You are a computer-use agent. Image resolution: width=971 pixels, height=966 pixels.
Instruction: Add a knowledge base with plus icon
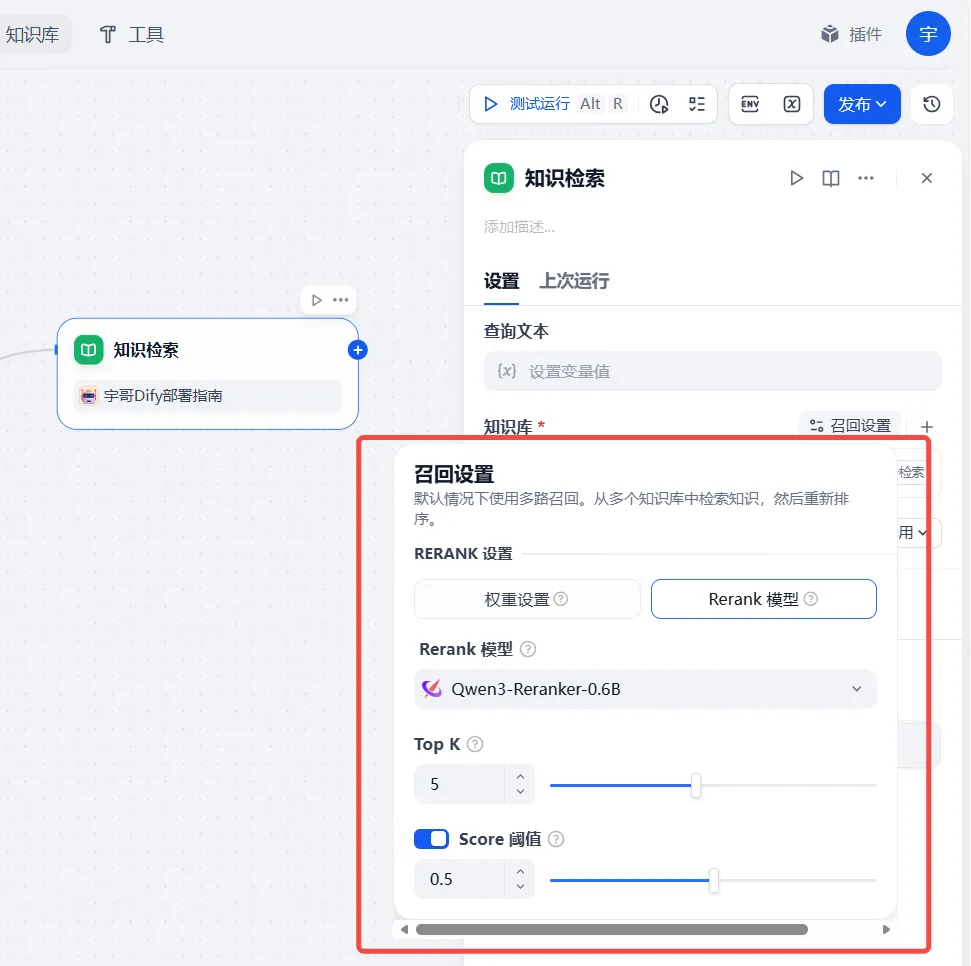click(926, 427)
